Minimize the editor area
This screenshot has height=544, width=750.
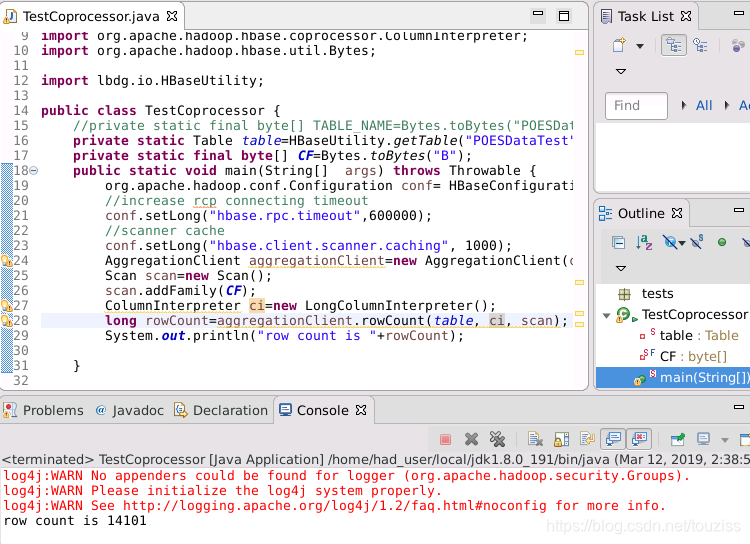(x=538, y=14)
